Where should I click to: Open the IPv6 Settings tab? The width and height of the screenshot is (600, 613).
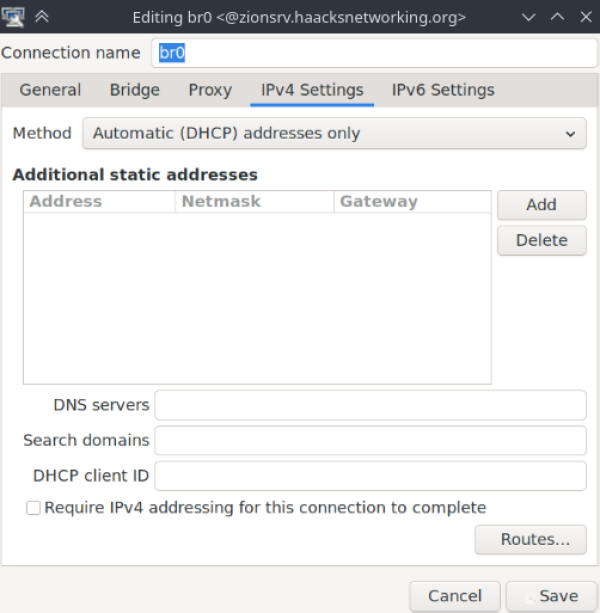443,90
